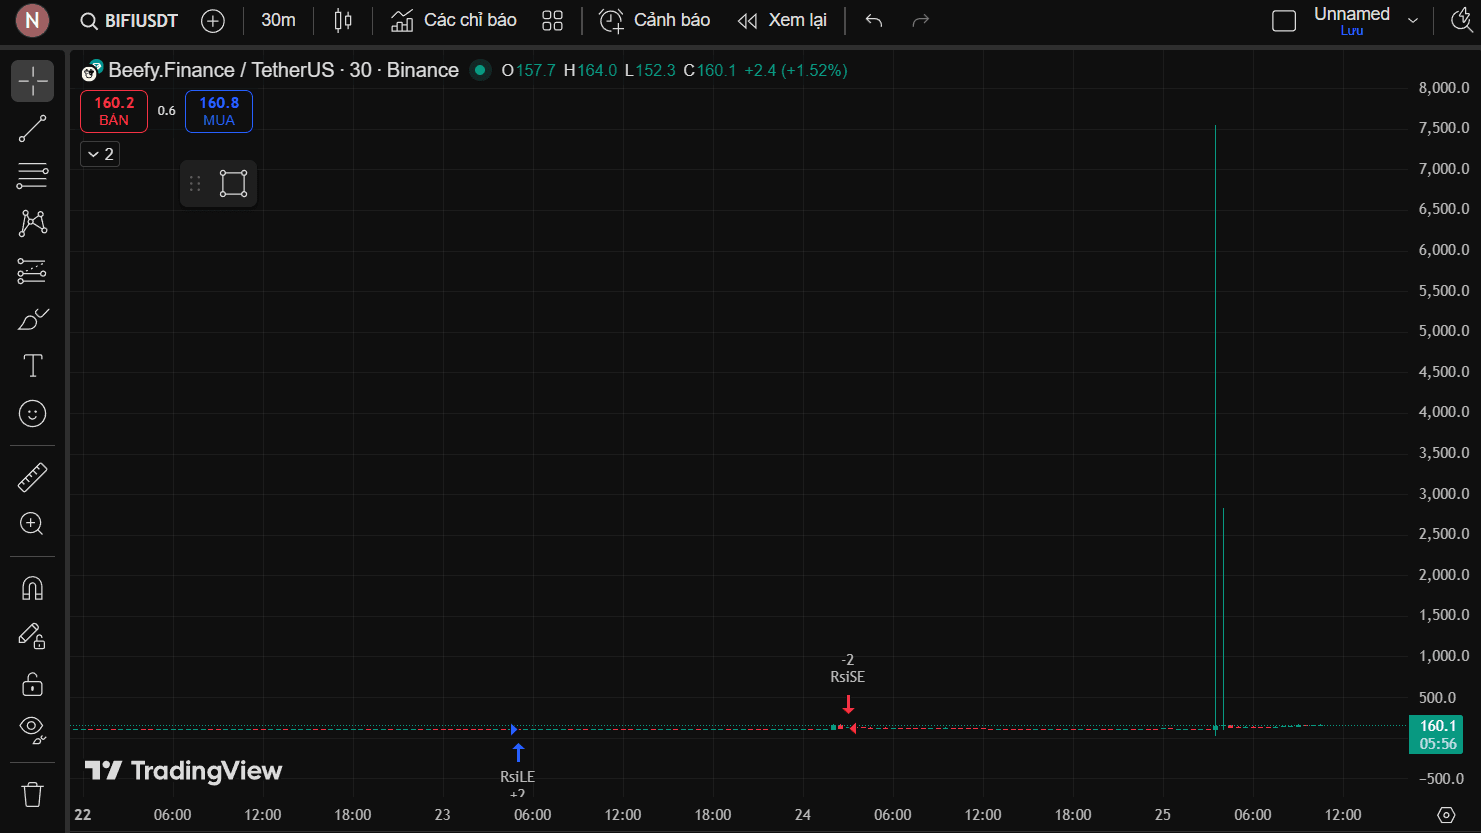The image size is (1481, 833).
Task: Open Unnamed layout save menu
Action: 1351,20
